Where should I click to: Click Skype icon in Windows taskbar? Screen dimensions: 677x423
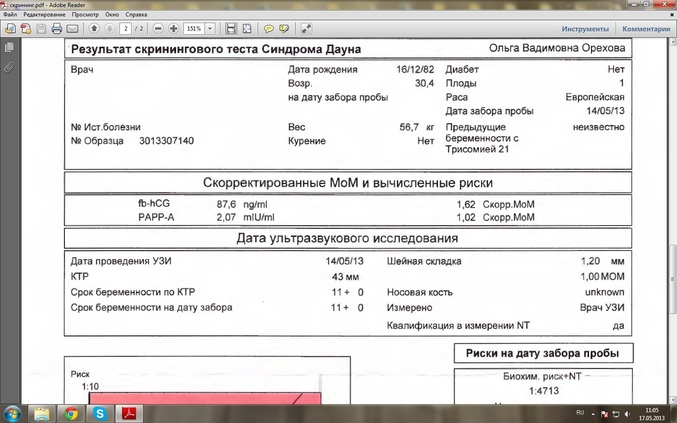tap(100, 412)
